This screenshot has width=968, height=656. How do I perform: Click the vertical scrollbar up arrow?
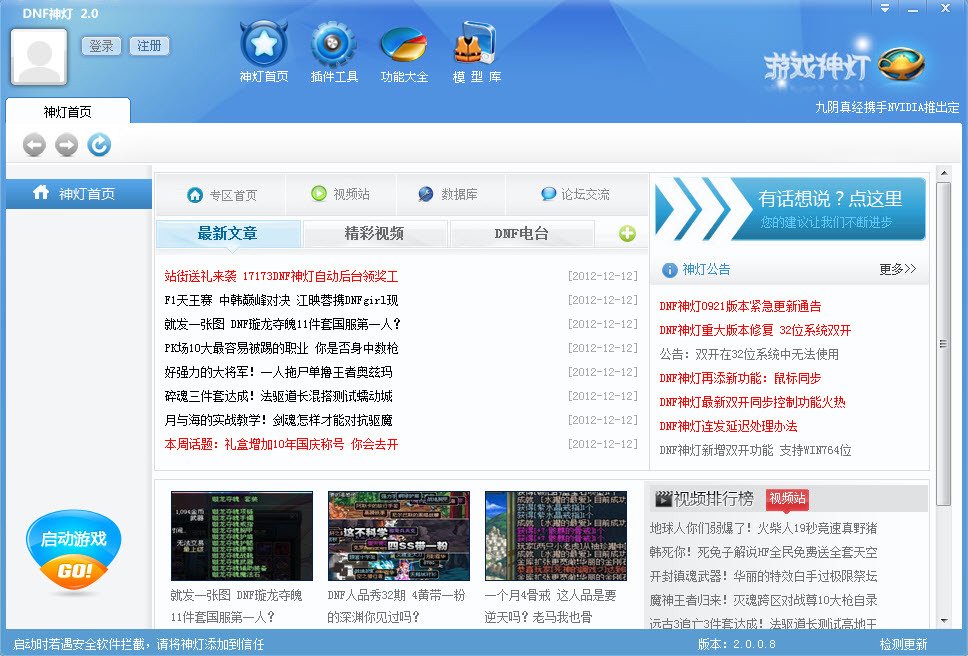(x=943, y=173)
